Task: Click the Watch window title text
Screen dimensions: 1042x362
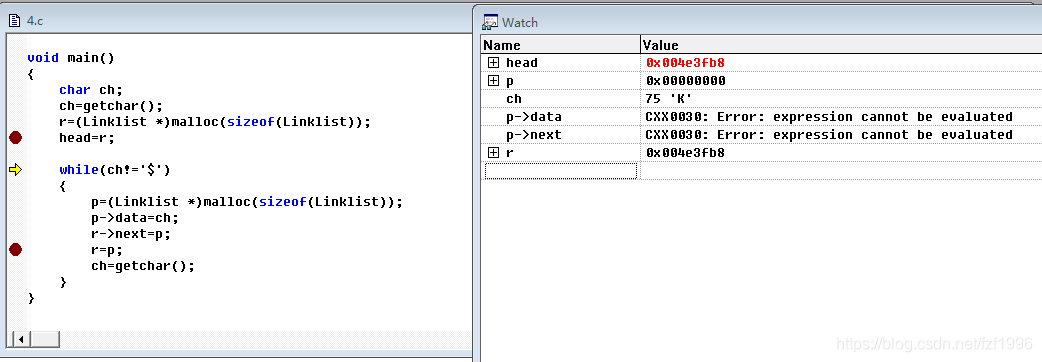Action: [x=520, y=23]
